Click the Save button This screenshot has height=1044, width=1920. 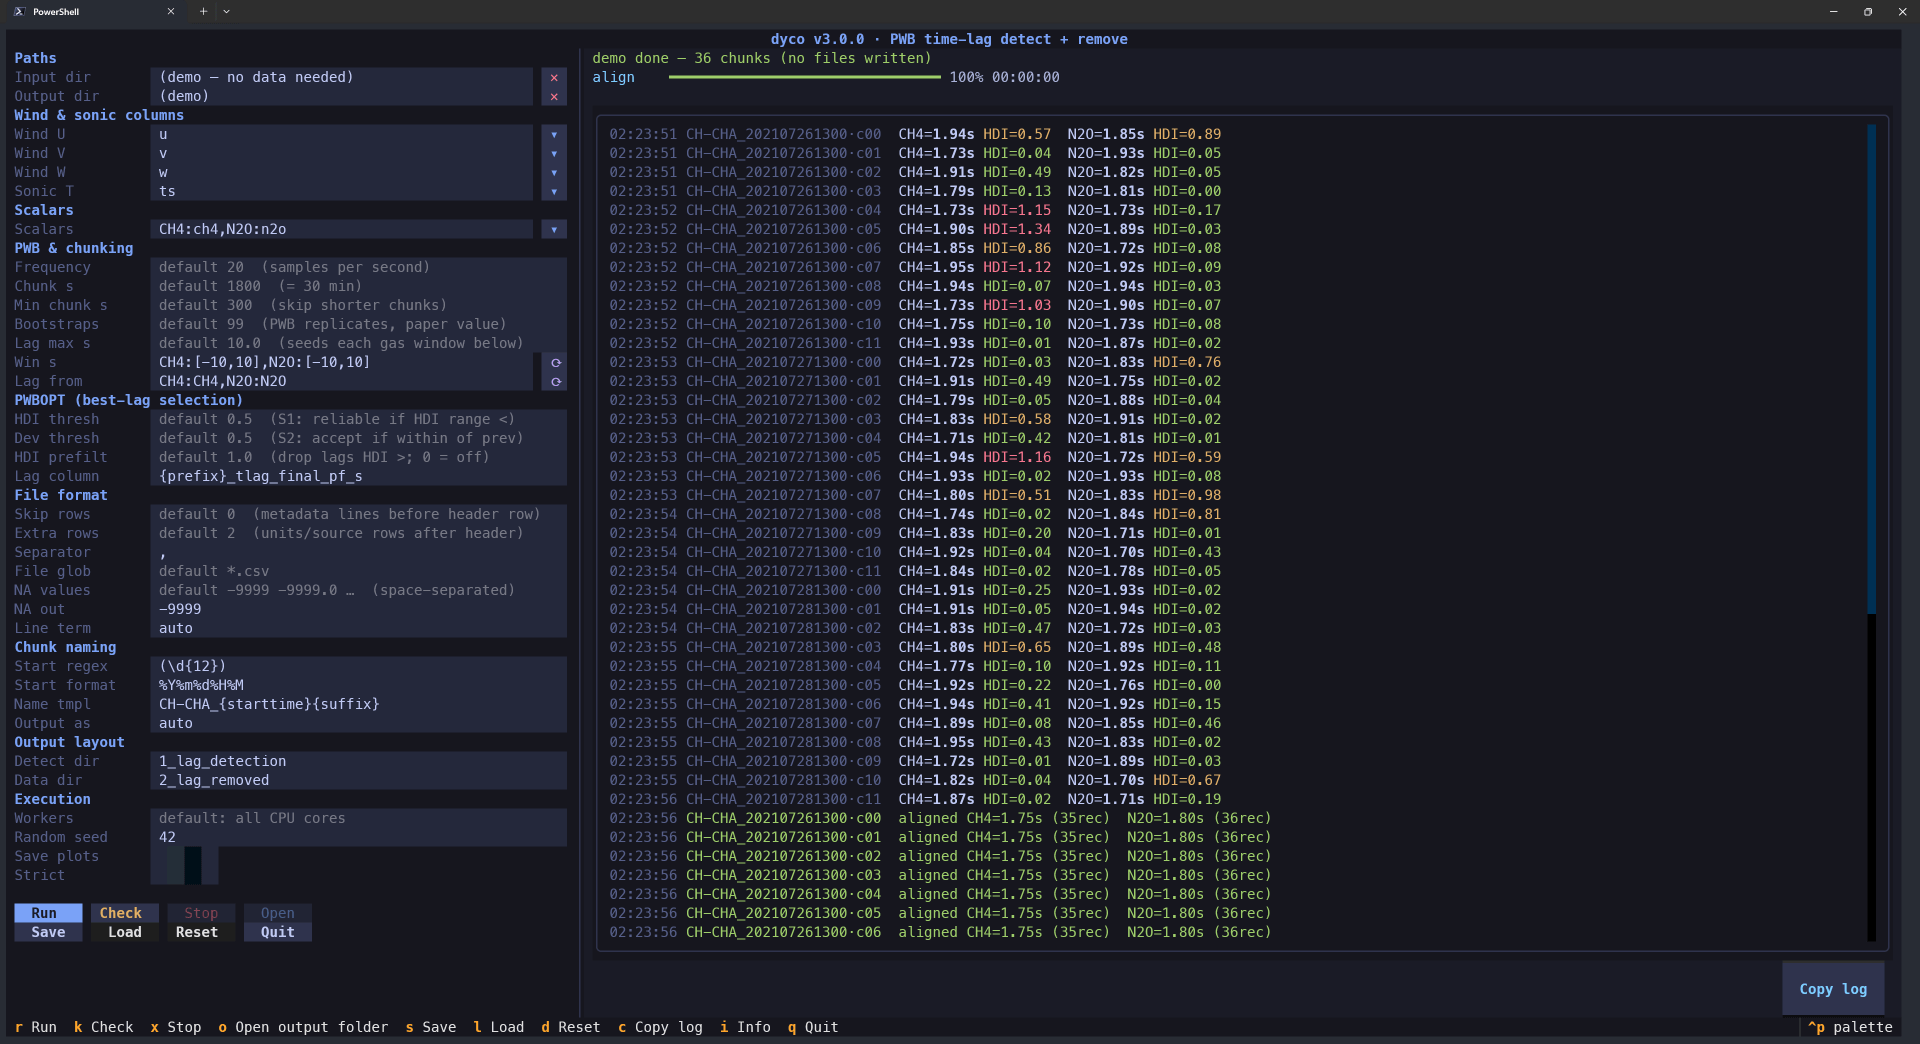point(48,932)
